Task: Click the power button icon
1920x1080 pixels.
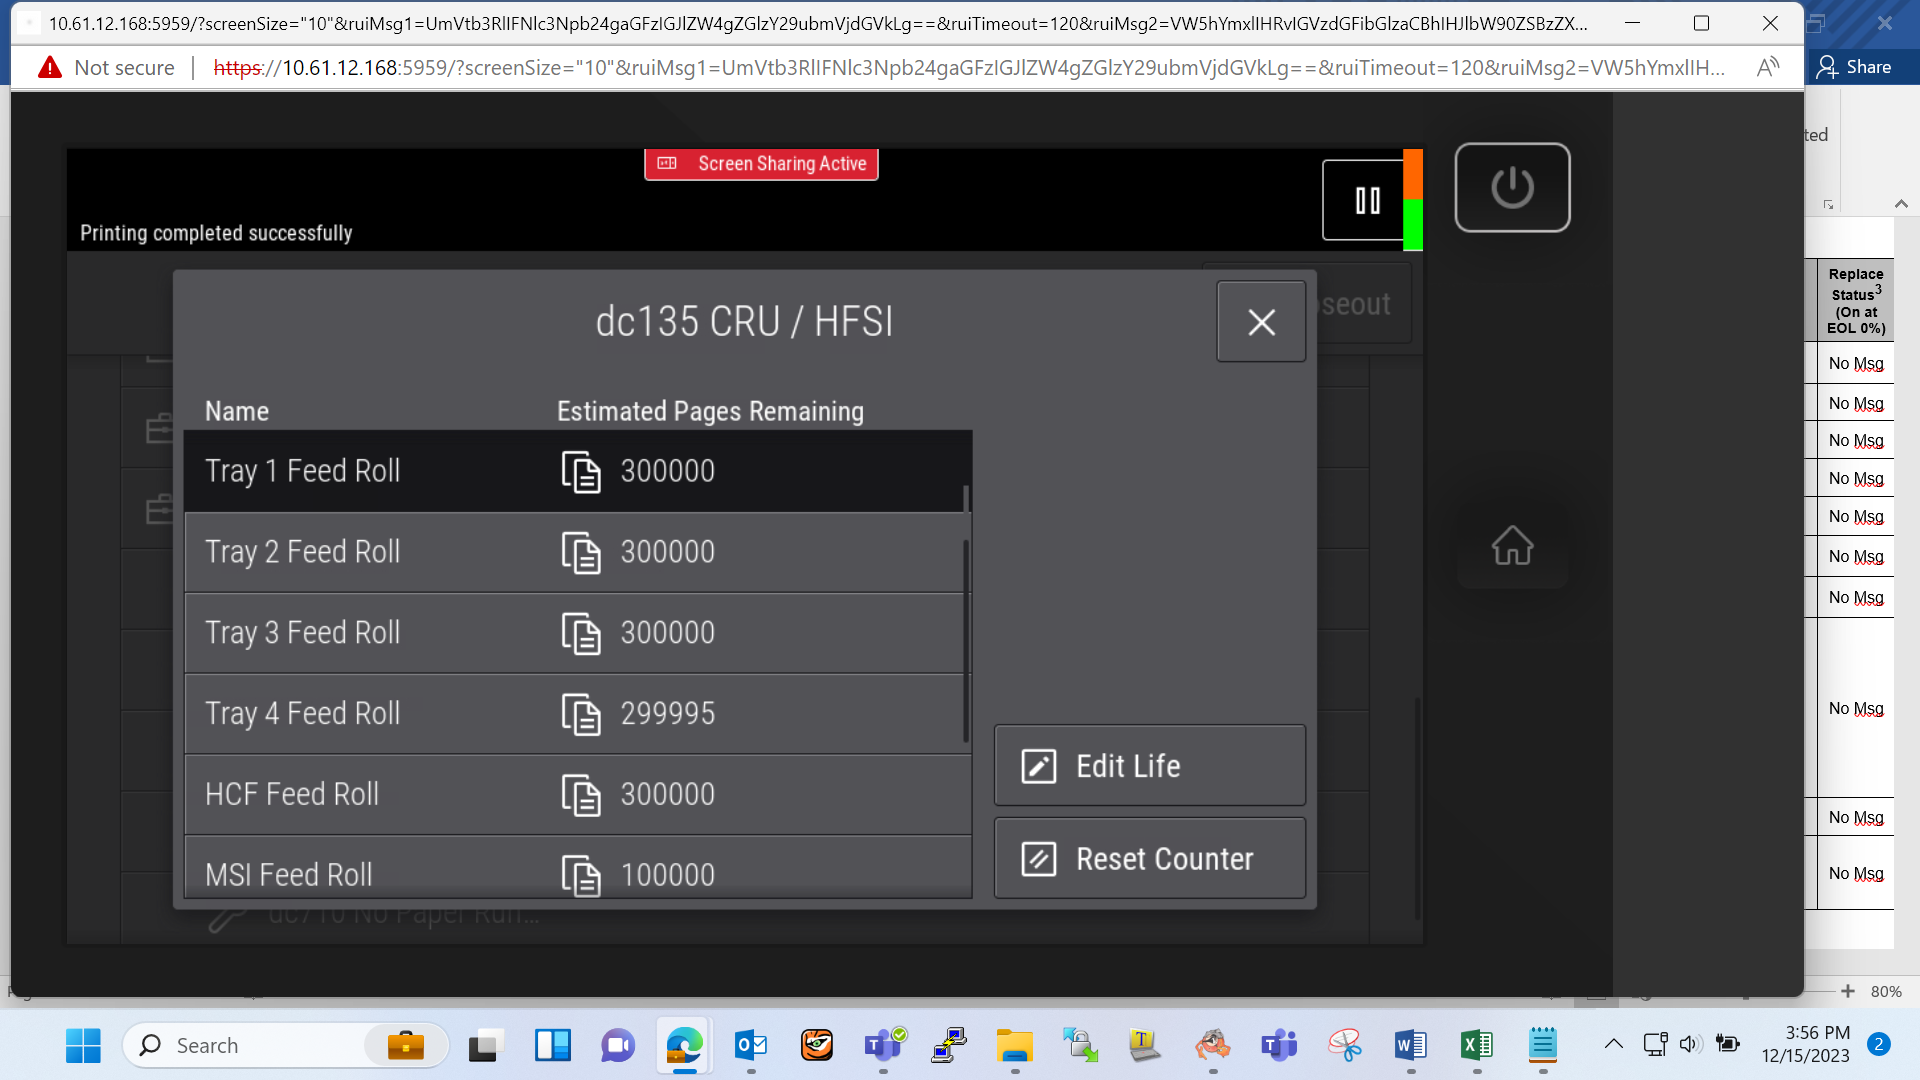Action: [1512, 187]
